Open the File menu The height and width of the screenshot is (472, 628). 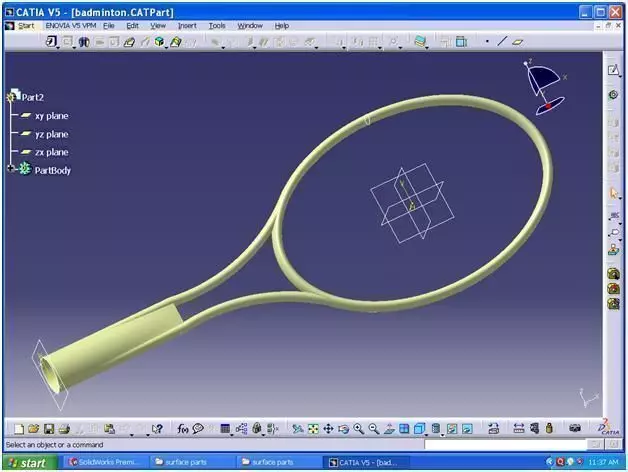(109, 26)
